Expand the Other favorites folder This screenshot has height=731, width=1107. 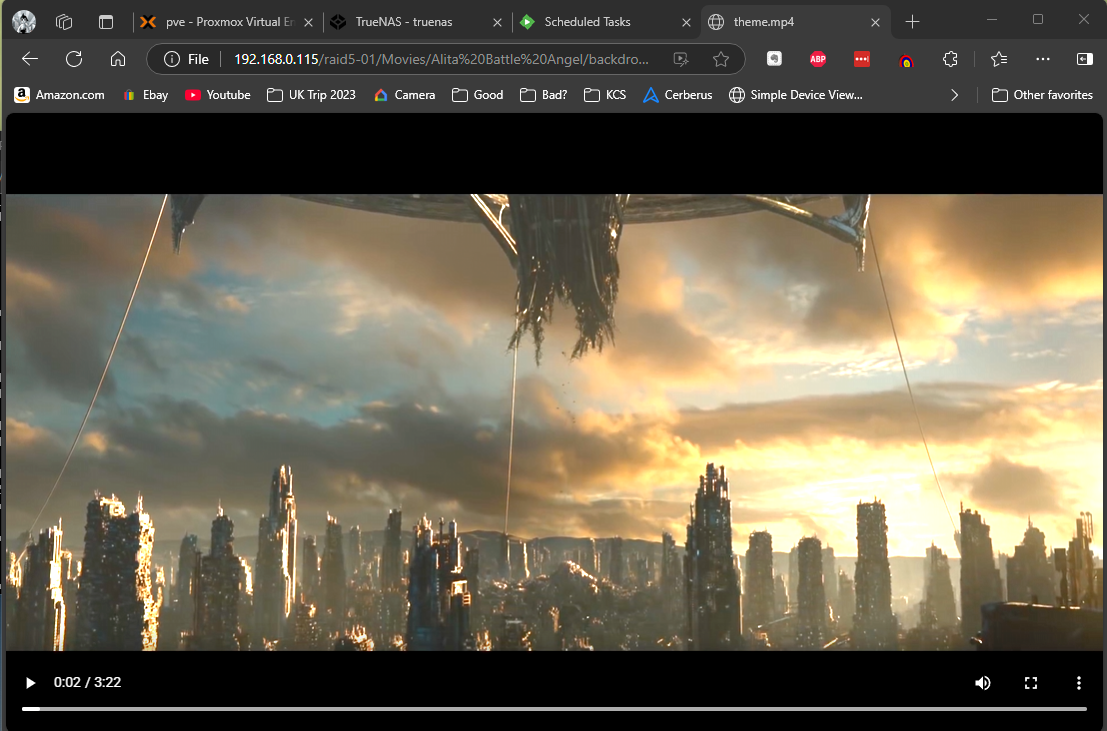pos(1042,95)
